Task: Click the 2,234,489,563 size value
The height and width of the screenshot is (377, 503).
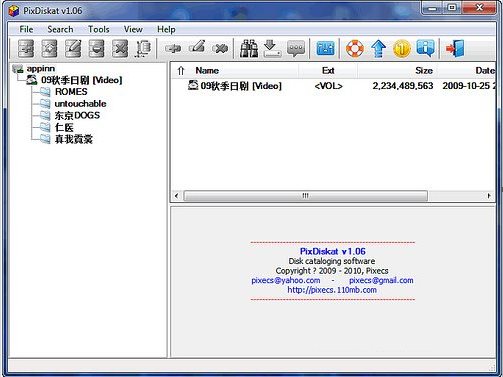Action: (x=403, y=86)
